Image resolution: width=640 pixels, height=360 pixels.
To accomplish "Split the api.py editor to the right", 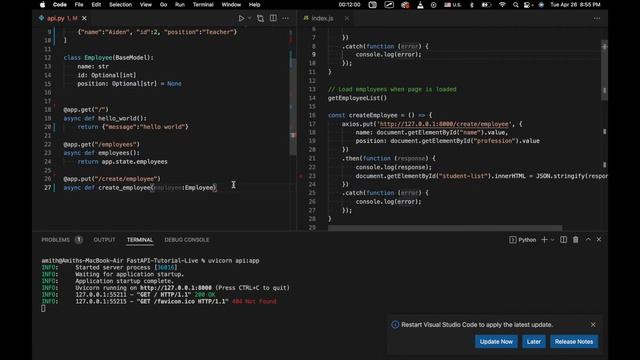I will [x=273, y=18].
